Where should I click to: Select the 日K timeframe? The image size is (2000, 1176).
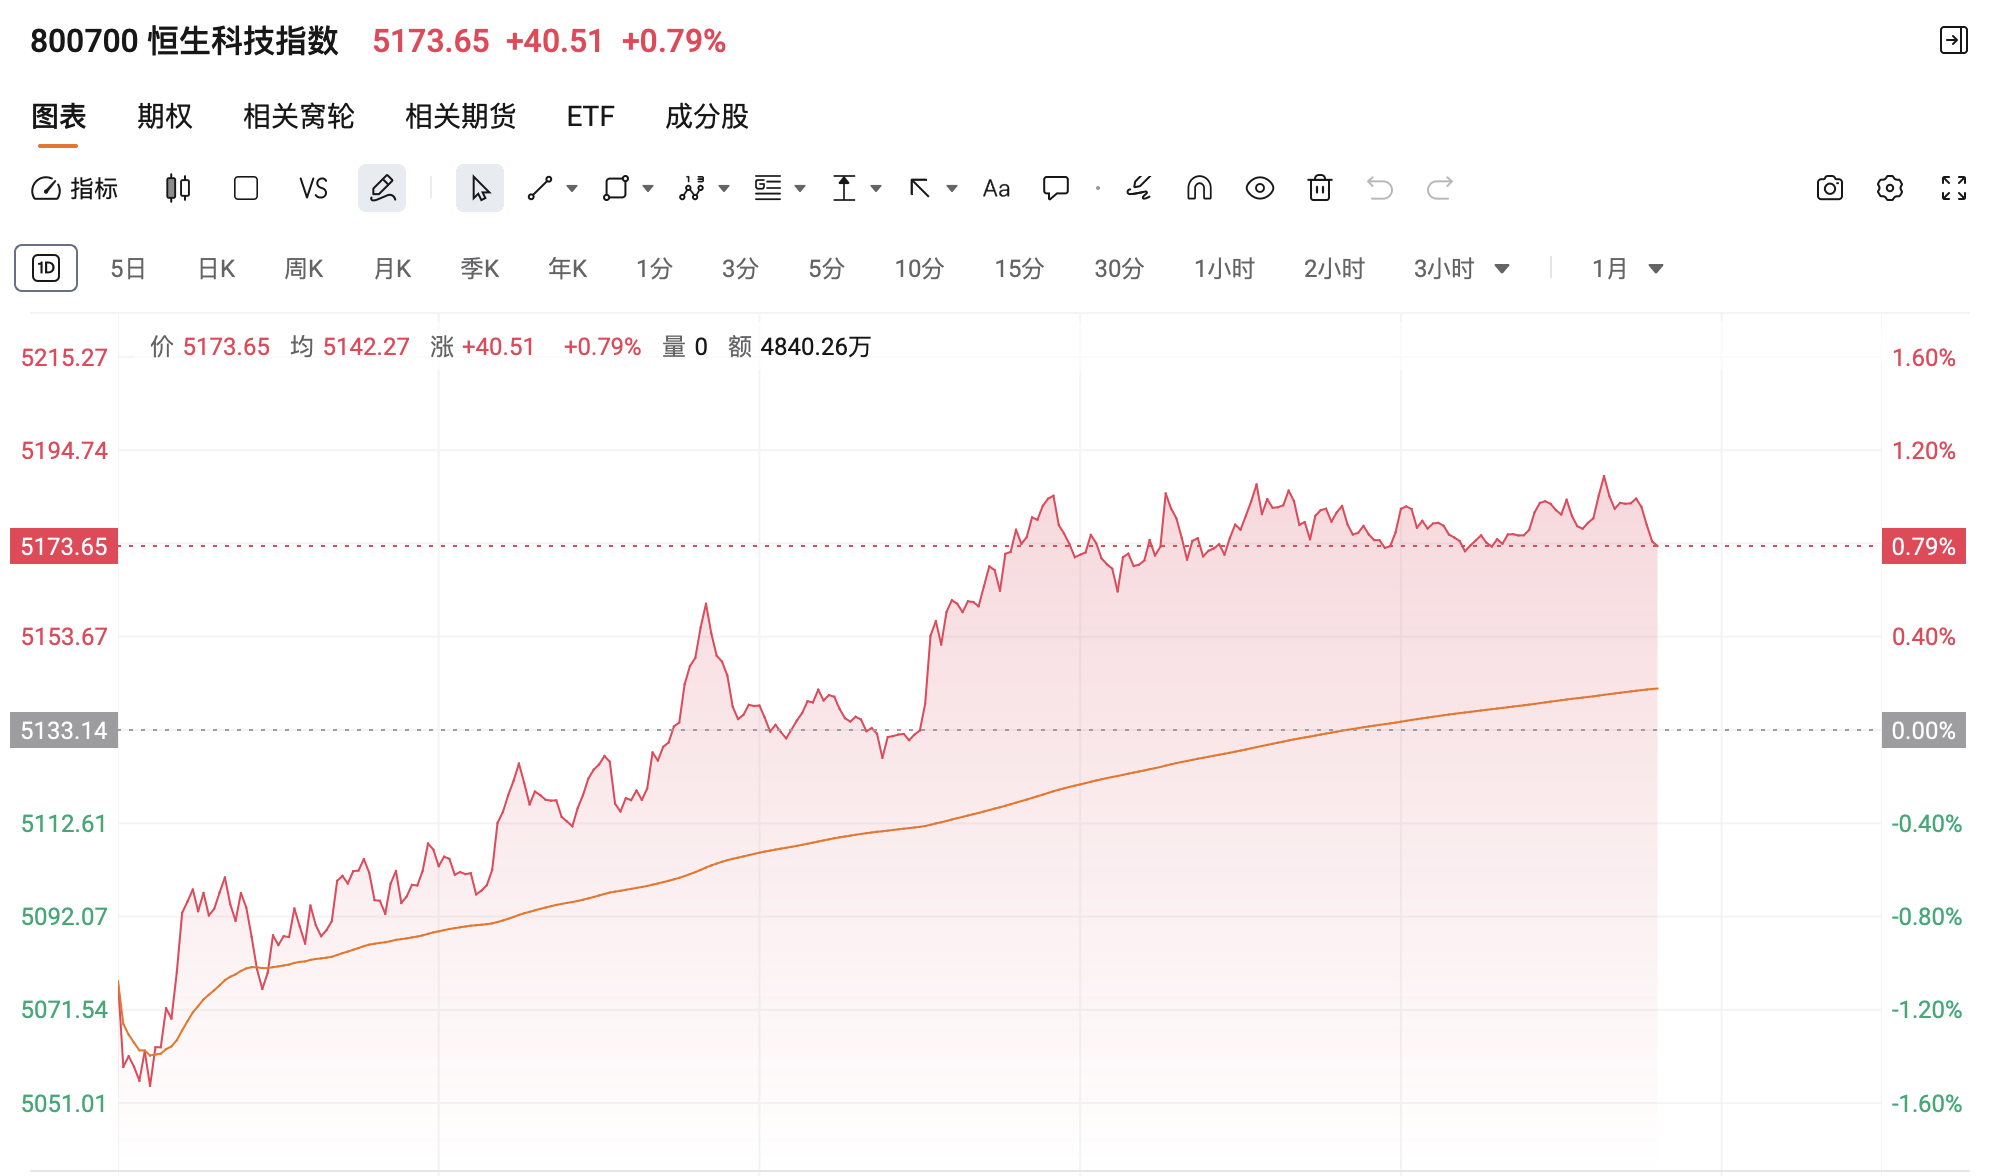(217, 268)
